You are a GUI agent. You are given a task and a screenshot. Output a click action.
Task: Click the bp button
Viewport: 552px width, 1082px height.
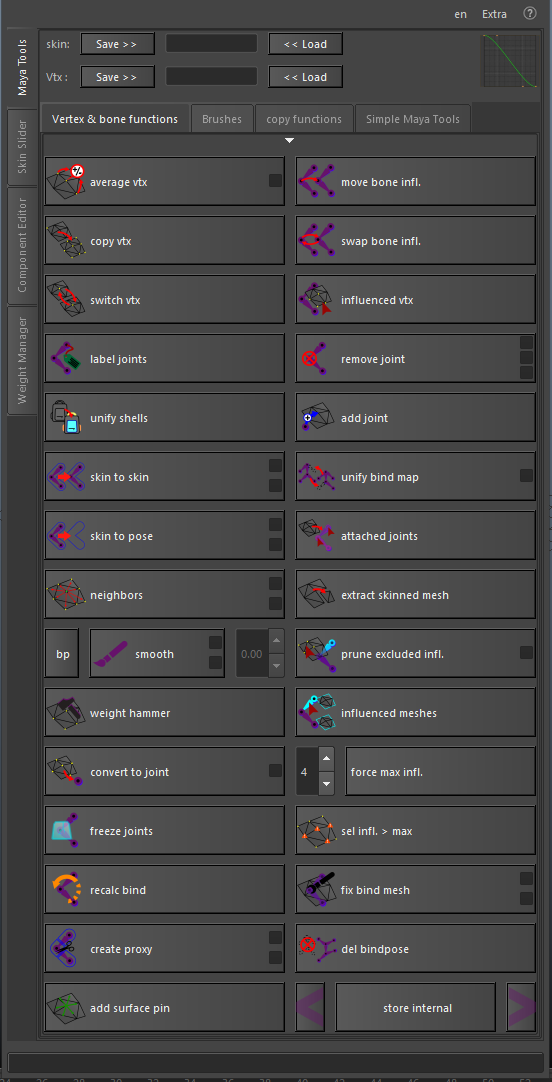pos(62,653)
